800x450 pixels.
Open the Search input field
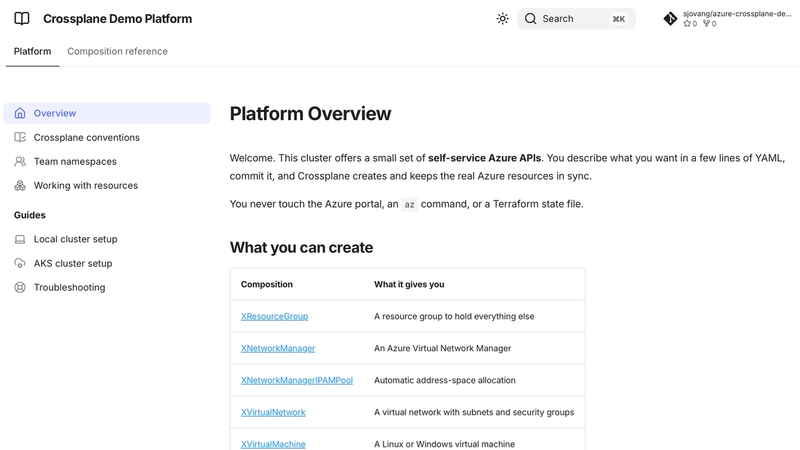click(x=576, y=19)
